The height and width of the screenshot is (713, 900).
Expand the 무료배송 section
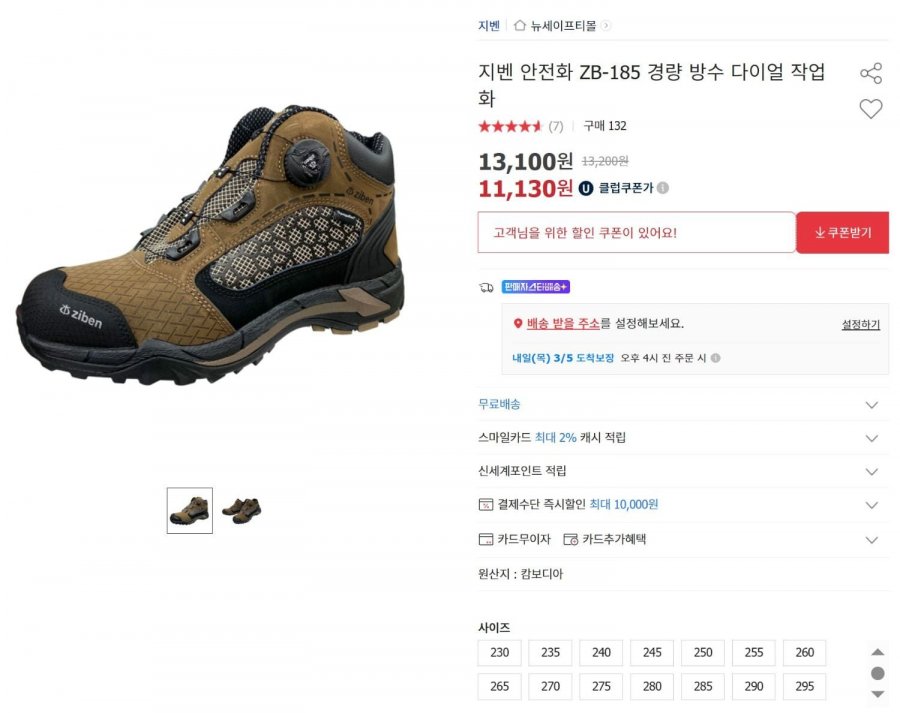[x=871, y=405]
